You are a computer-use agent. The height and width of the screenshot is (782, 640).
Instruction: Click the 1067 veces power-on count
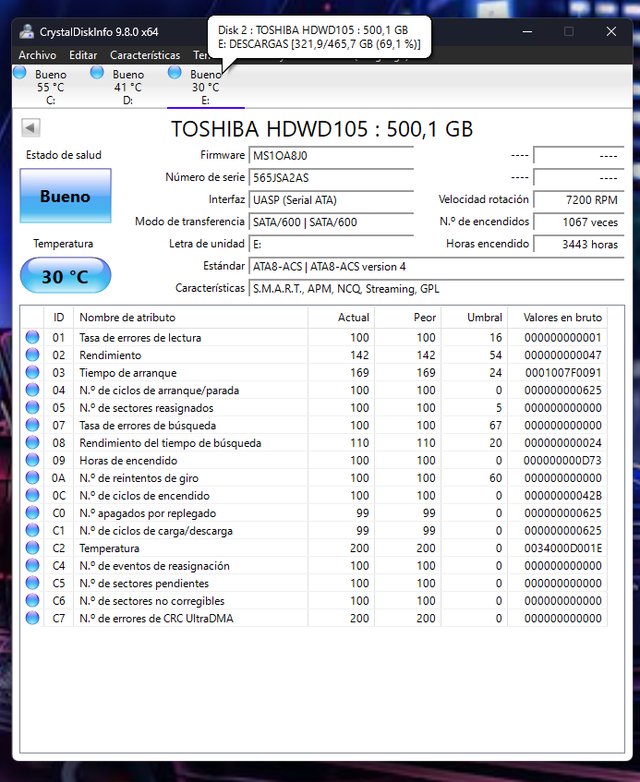[579, 222]
